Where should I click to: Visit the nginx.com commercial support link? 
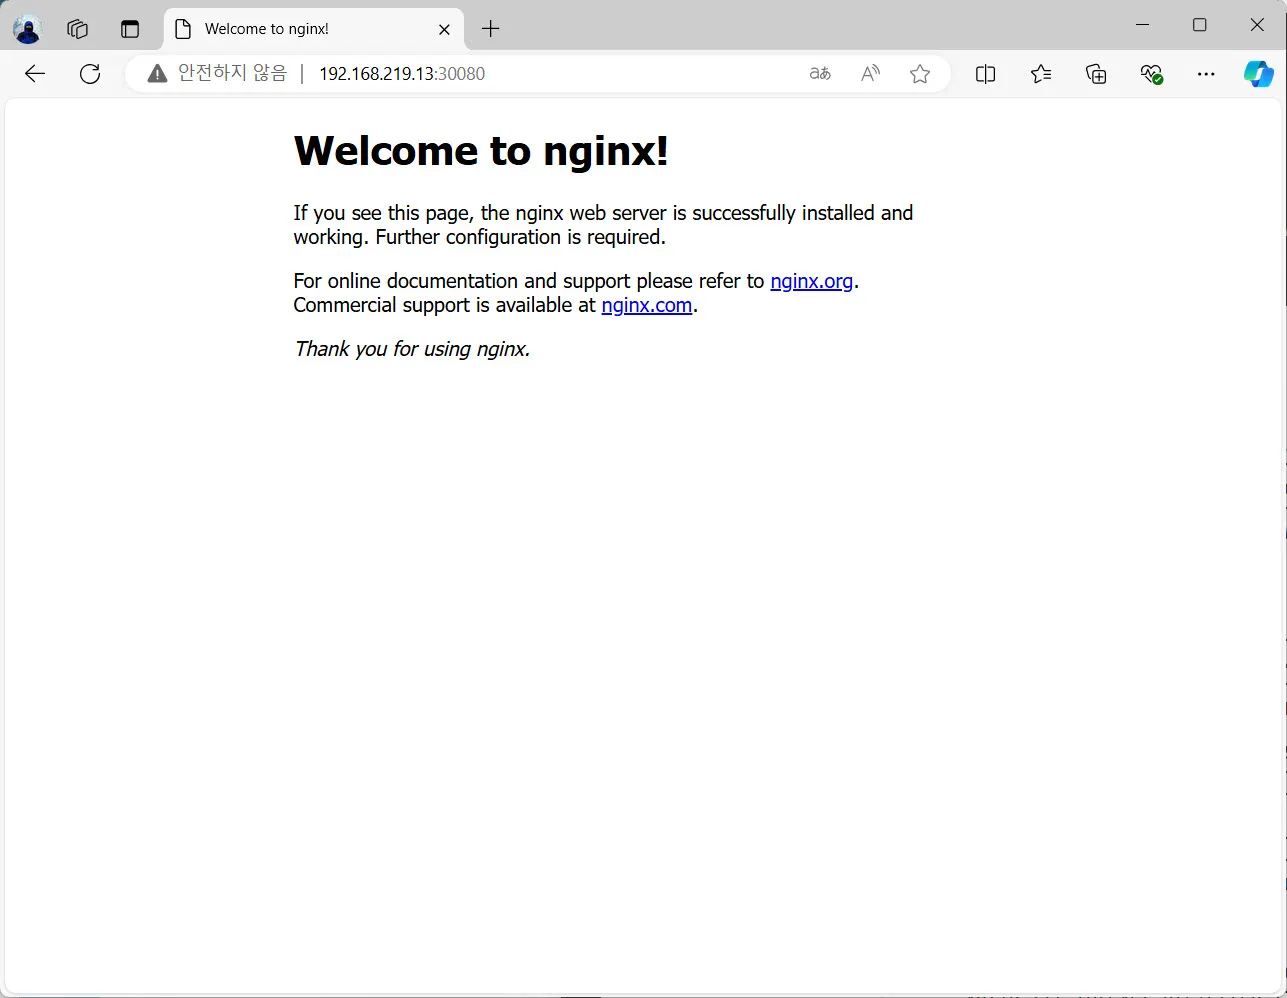click(646, 305)
